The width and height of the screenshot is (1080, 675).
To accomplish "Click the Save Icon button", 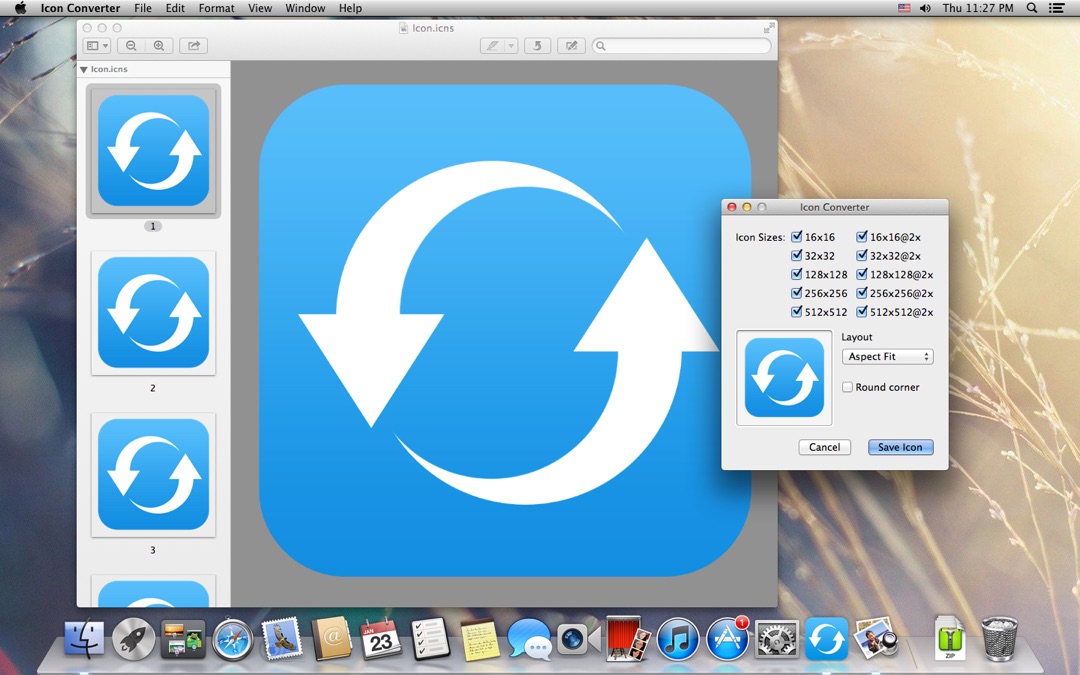I will pyautogui.click(x=899, y=447).
